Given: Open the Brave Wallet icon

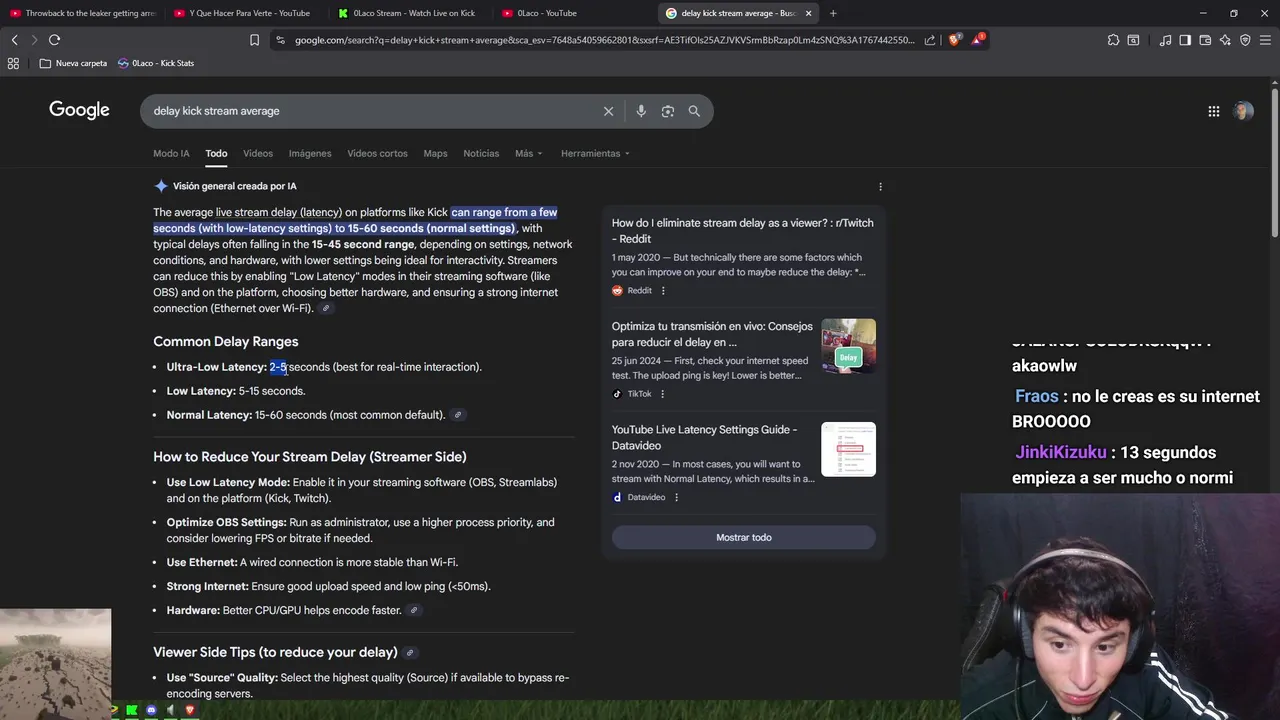Looking at the screenshot, I should click(1205, 40).
